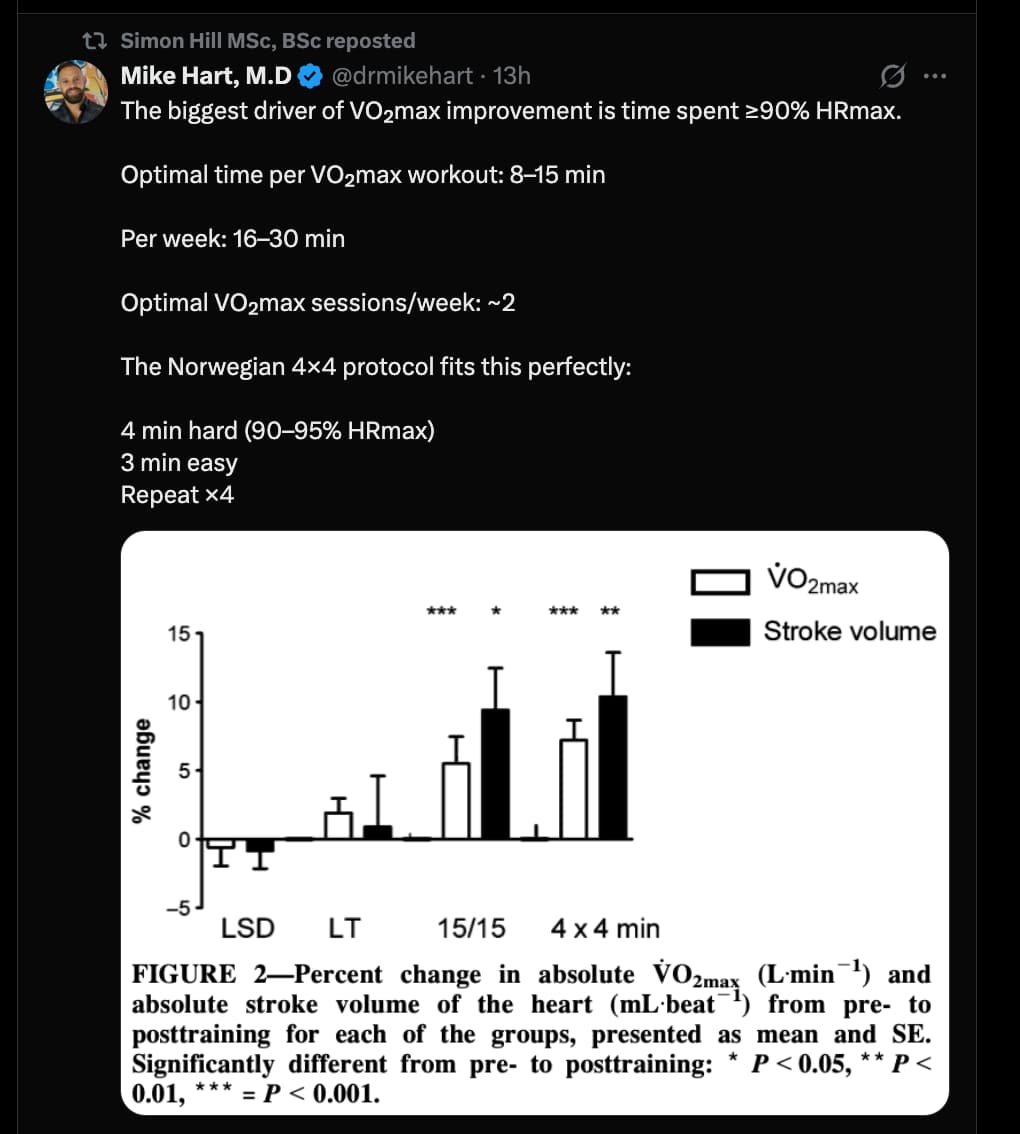
Task: Click the black Stroke volume legend swatch
Action: [720, 632]
